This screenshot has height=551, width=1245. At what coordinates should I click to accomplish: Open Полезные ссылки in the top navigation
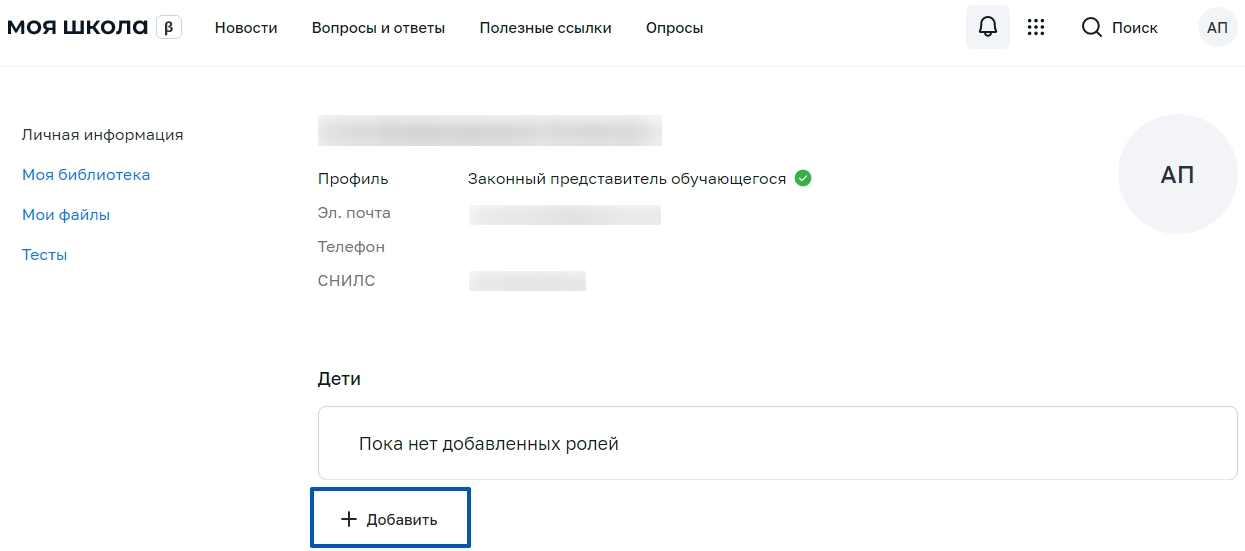coord(545,28)
